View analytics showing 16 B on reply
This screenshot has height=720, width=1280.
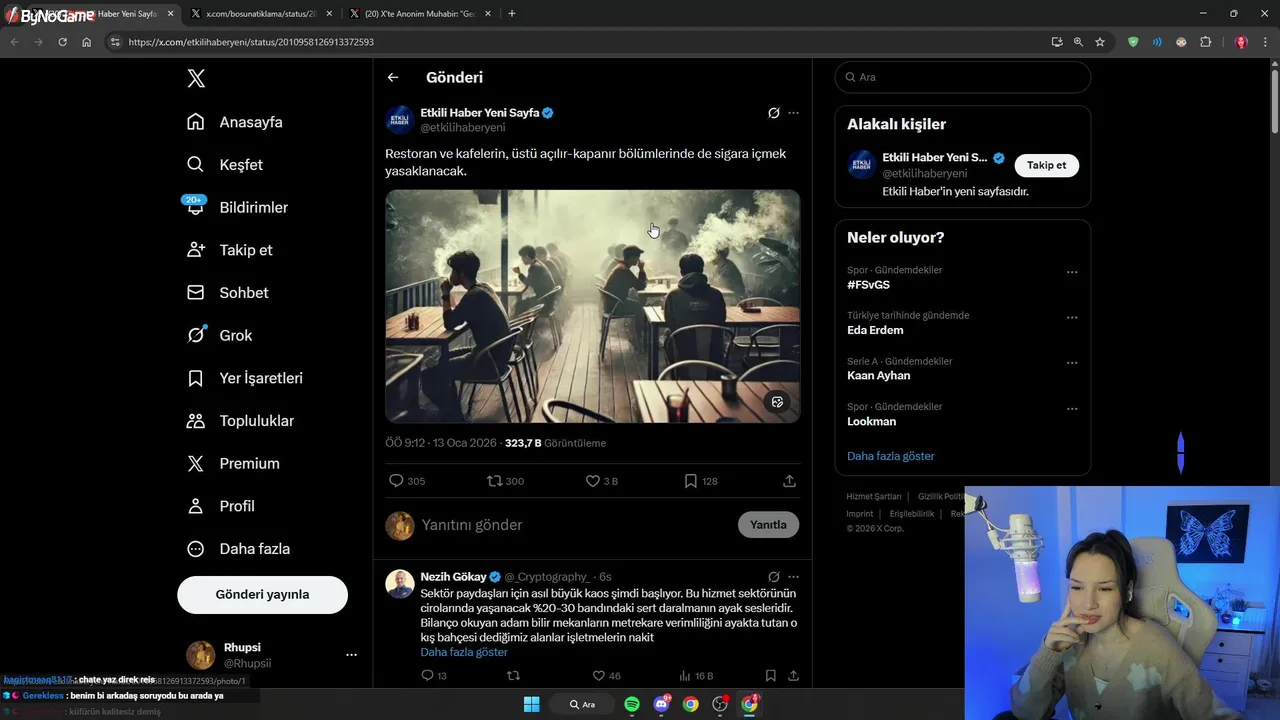(x=696, y=676)
